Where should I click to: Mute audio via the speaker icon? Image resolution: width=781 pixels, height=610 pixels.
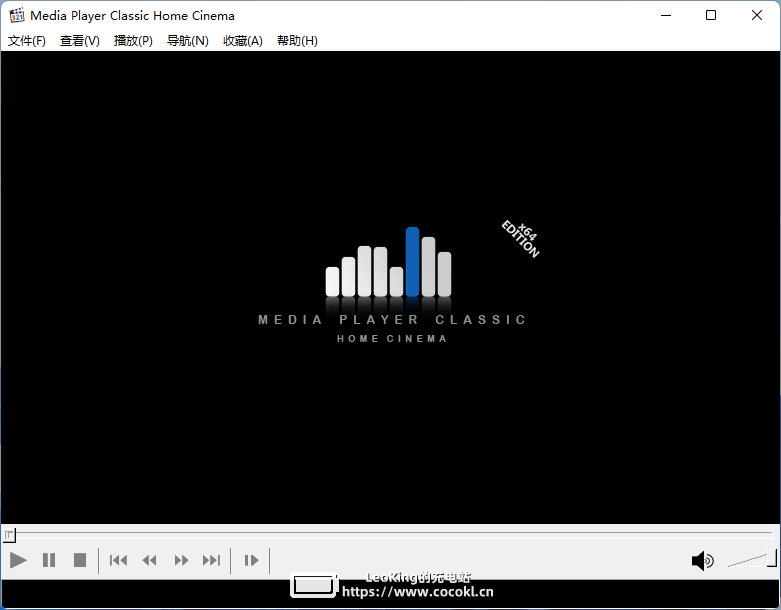(702, 561)
